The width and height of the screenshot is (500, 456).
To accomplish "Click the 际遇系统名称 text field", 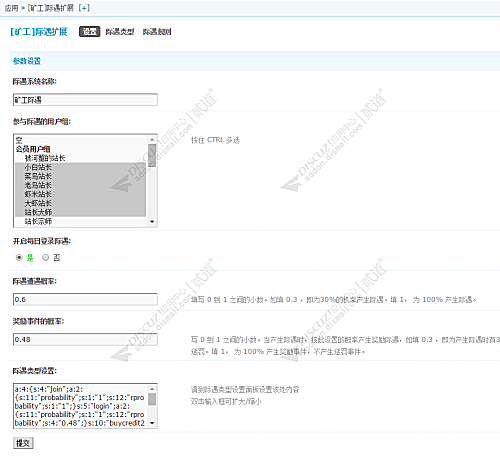I will click(85, 100).
